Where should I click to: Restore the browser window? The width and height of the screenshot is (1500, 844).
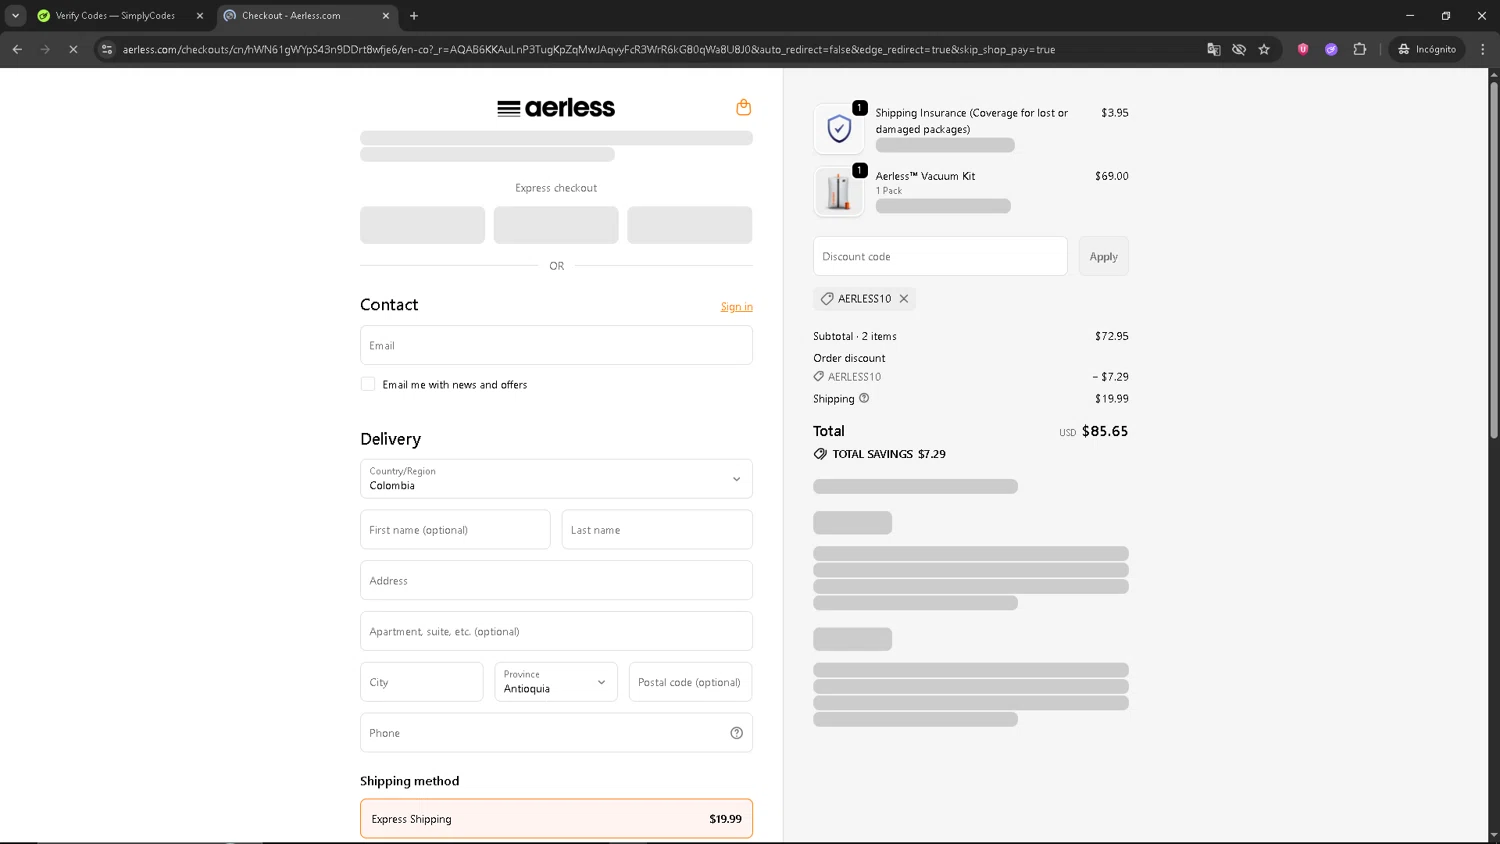(x=1446, y=15)
